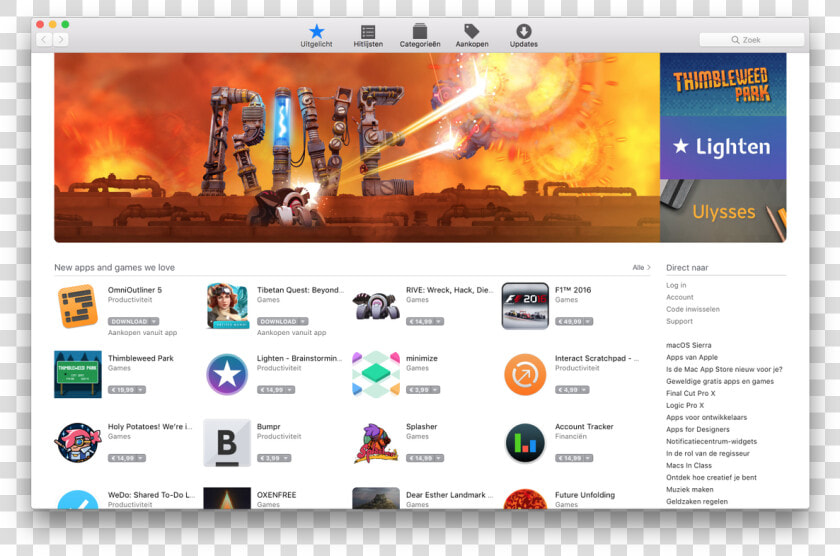Screen dimensions: 840x556
Task: Open the Lighten banner tile
Action: 723,147
